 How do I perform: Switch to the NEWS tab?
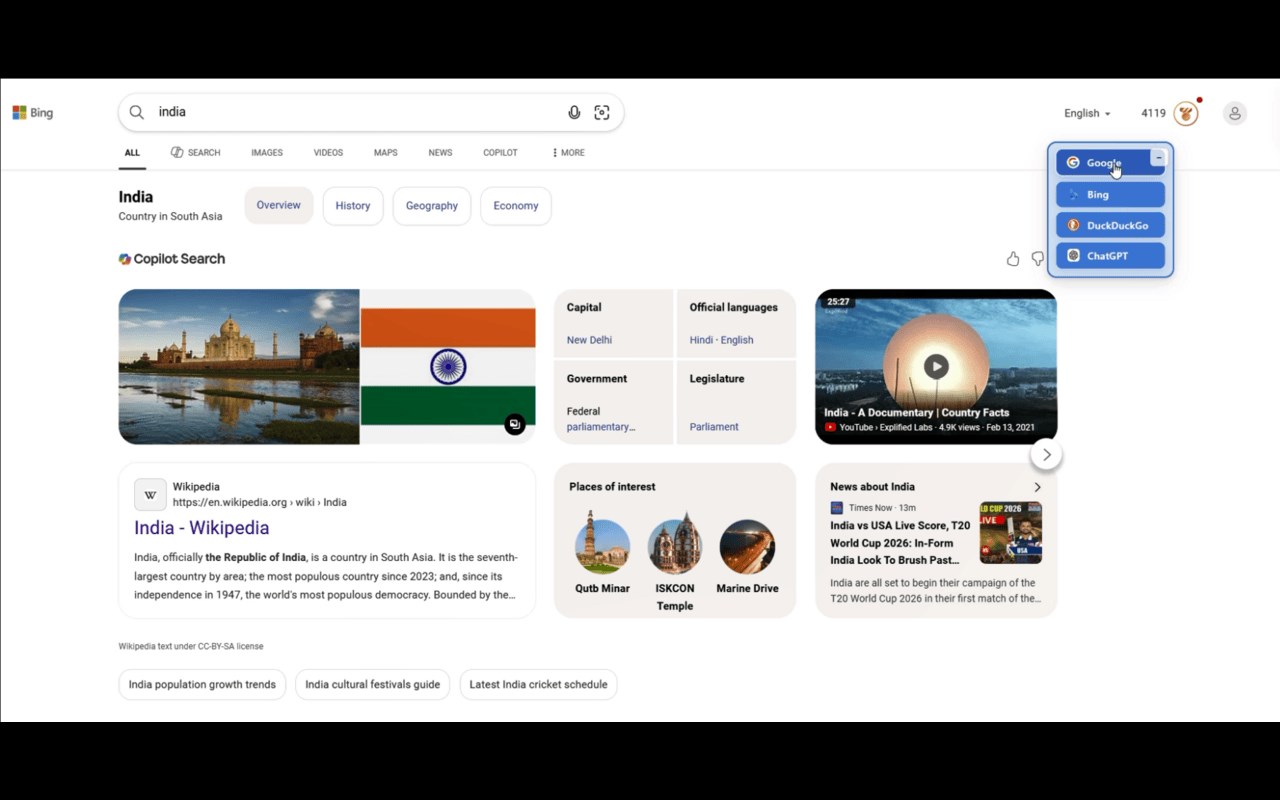point(440,153)
